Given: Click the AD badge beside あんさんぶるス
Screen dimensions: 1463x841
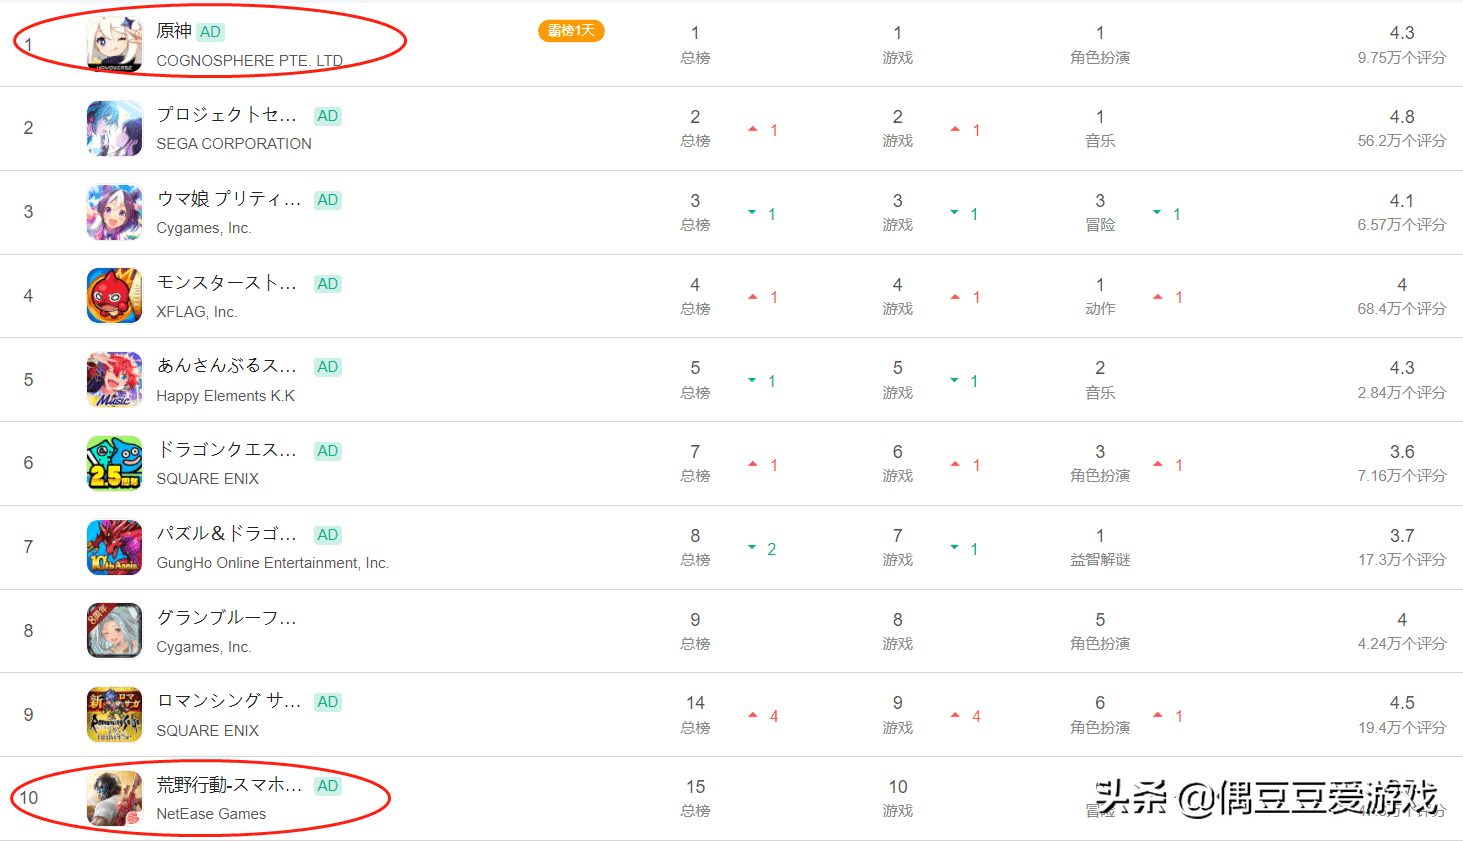Looking at the screenshot, I should pyautogui.click(x=327, y=367).
